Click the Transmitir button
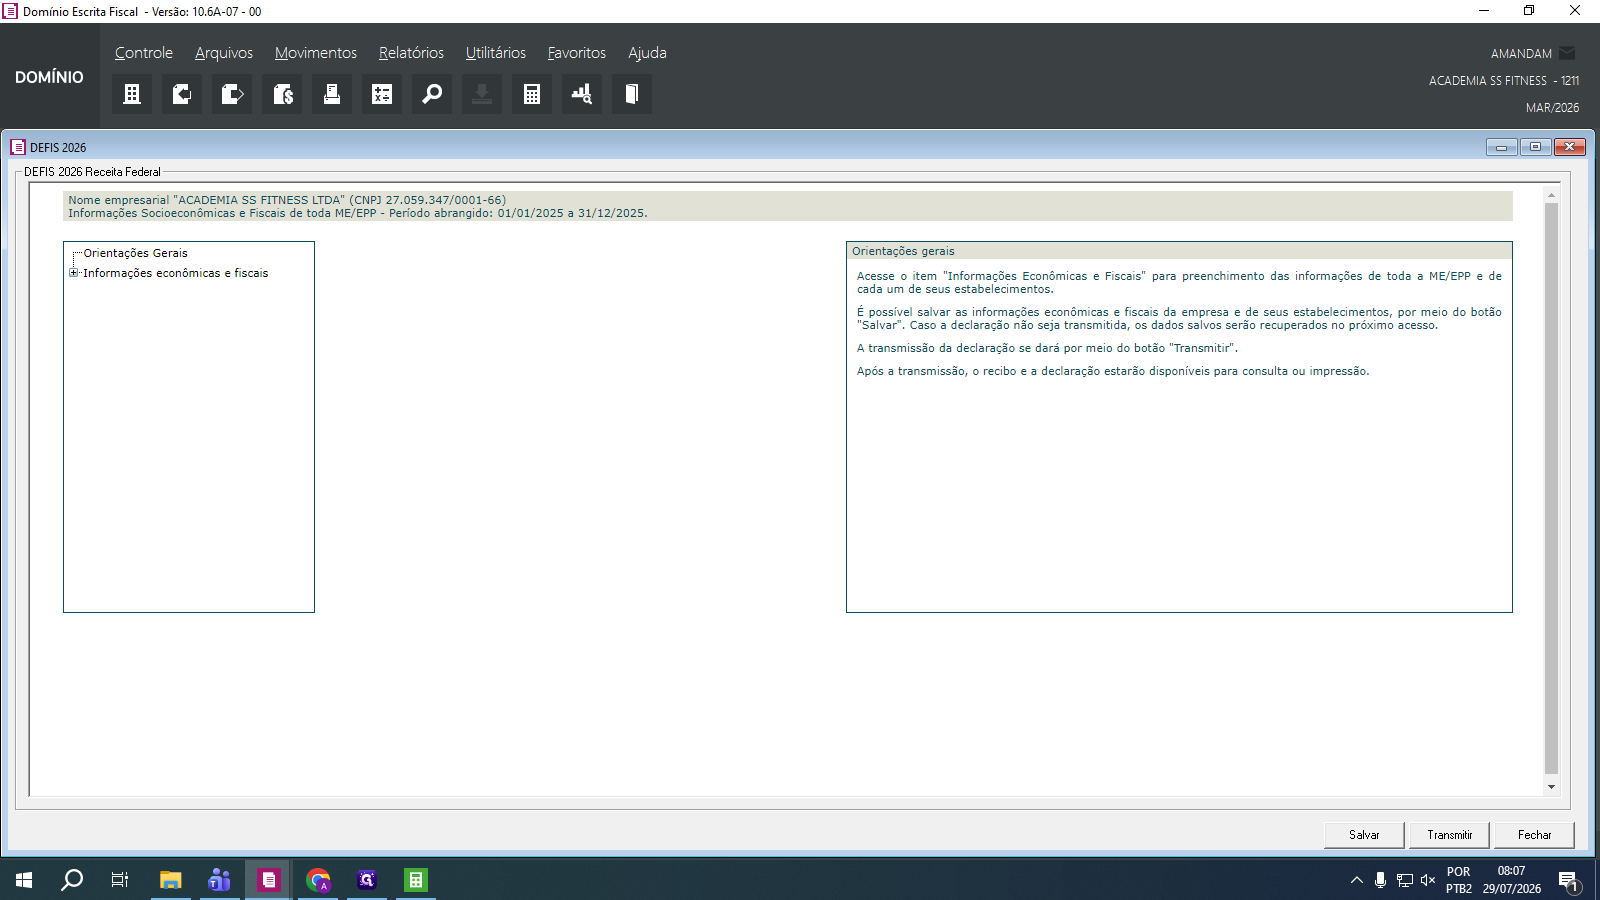Image resolution: width=1600 pixels, height=900 pixels. click(x=1450, y=835)
